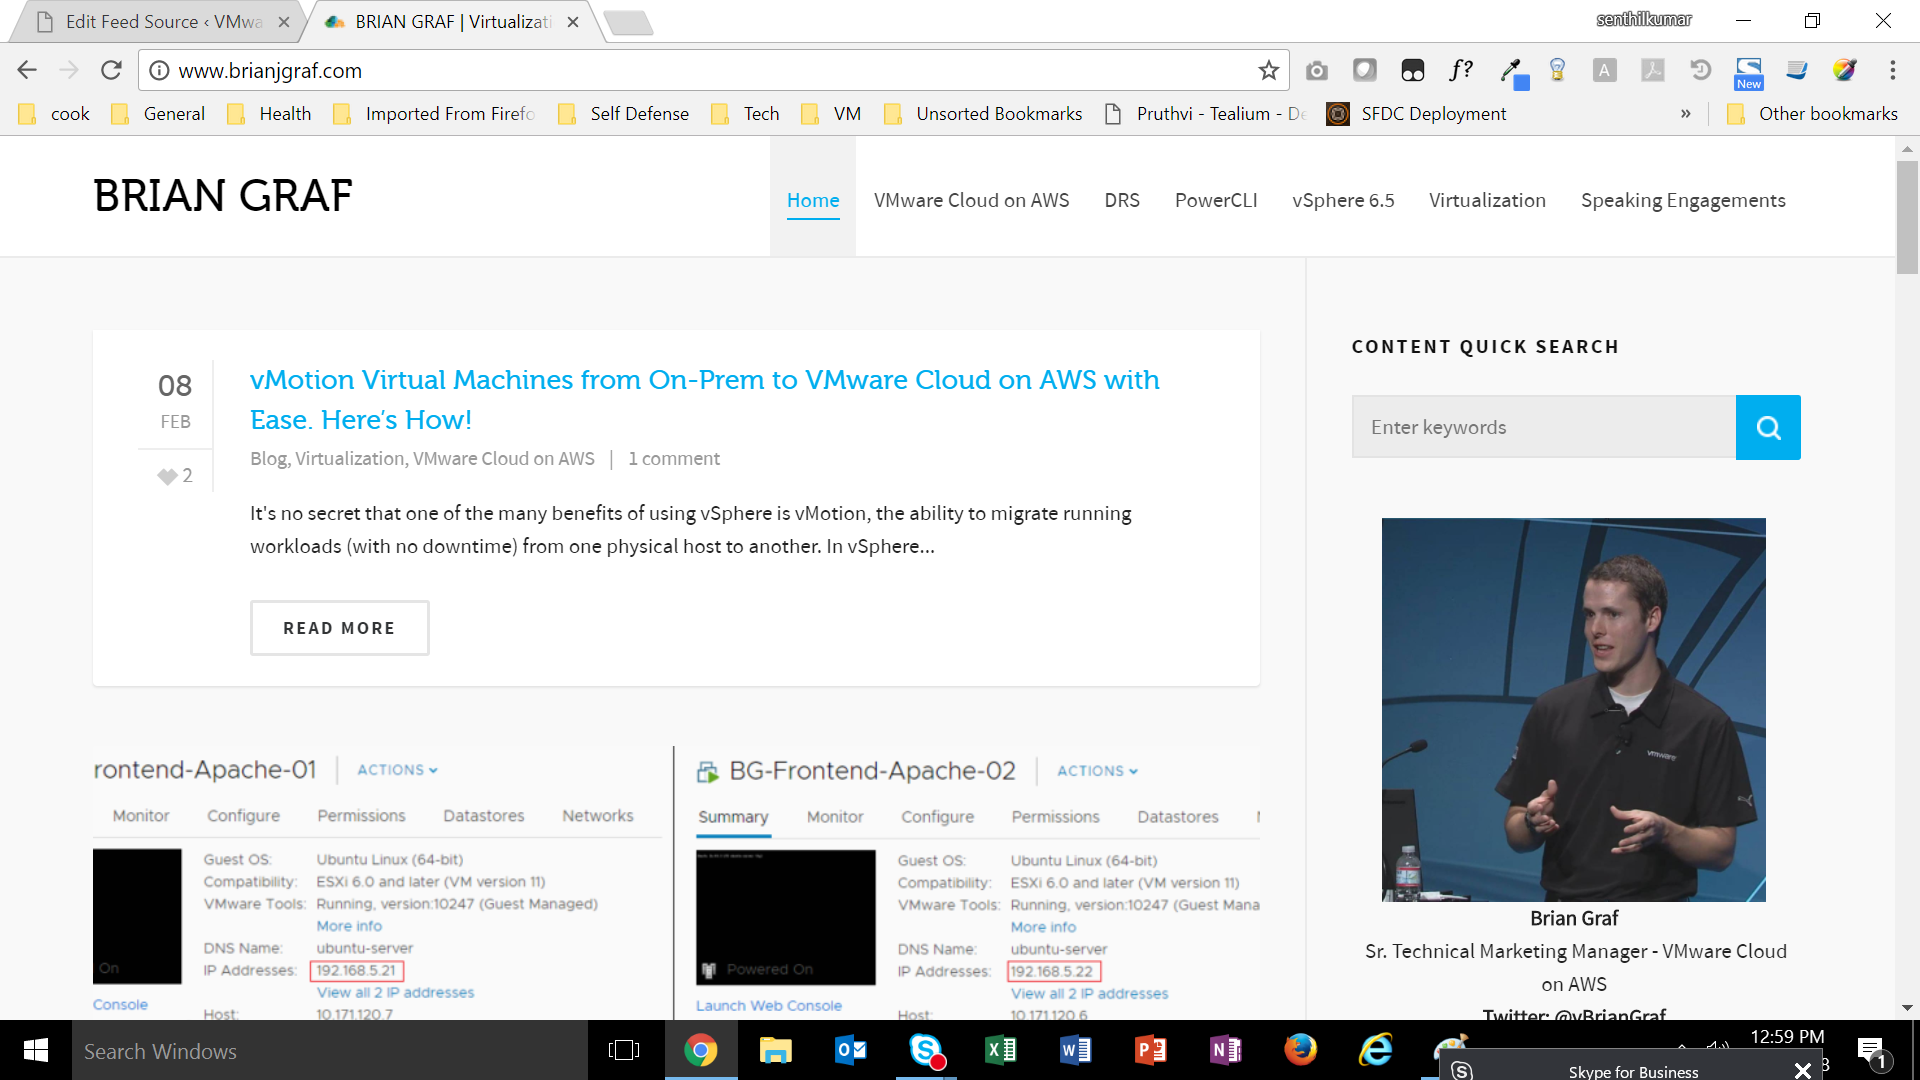Open the Other bookmarks folder
The image size is (1920, 1080).
pyautogui.click(x=1813, y=114)
